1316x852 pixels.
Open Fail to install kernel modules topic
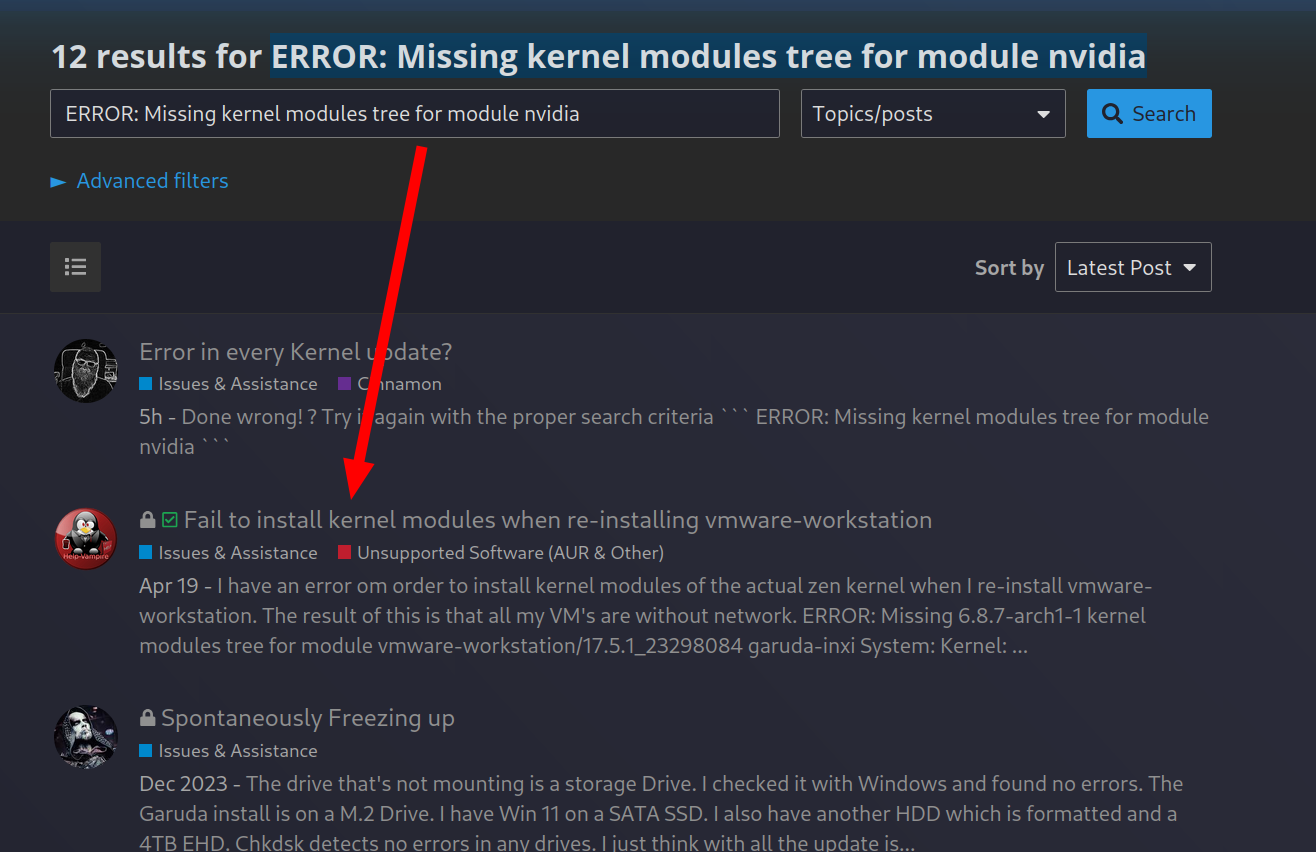coord(558,520)
